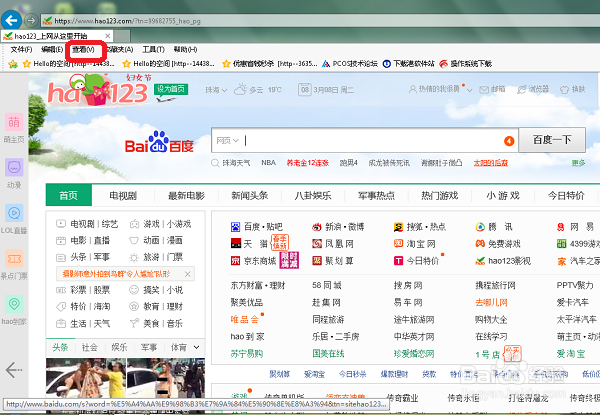The width and height of the screenshot is (600, 415).
Task: Open 操作系统下载 bookmark
Action: click(465, 63)
